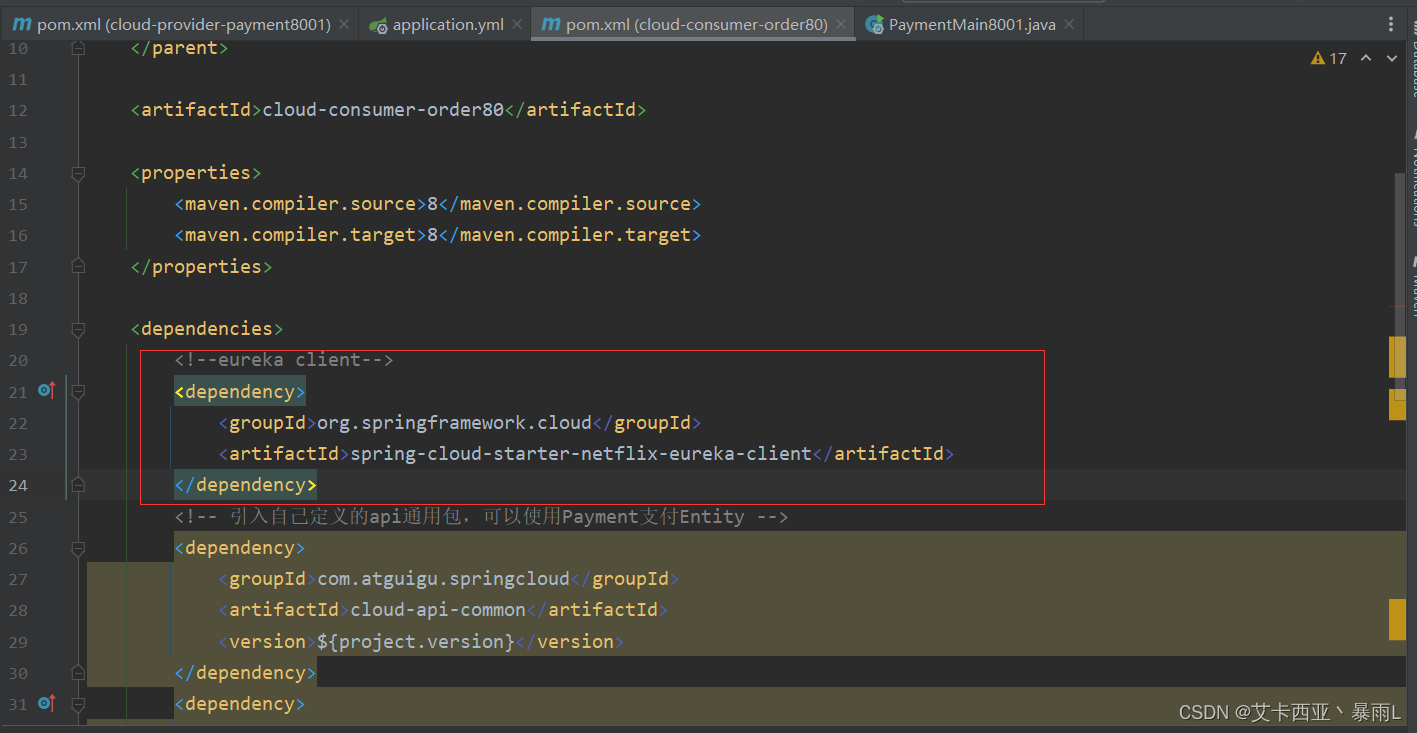The height and width of the screenshot is (733, 1417).
Task: Toggle the fold marker at line 17
Action: tap(78, 266)
